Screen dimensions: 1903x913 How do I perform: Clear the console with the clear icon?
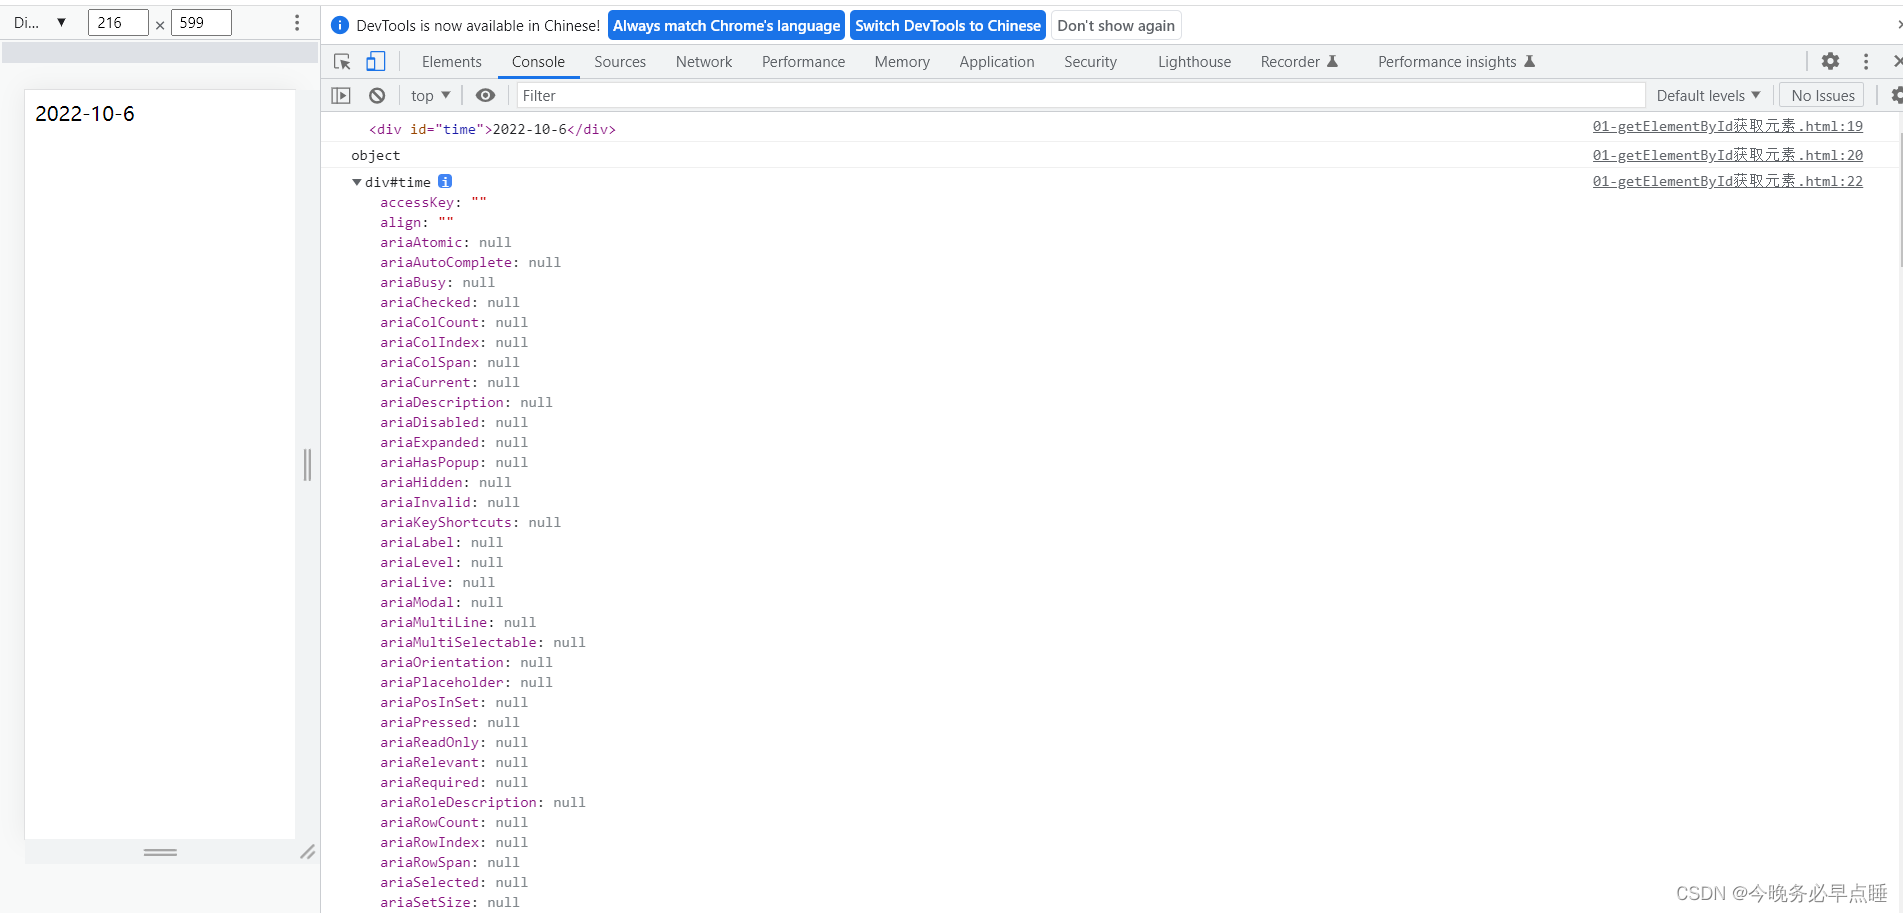coord(377,95)
